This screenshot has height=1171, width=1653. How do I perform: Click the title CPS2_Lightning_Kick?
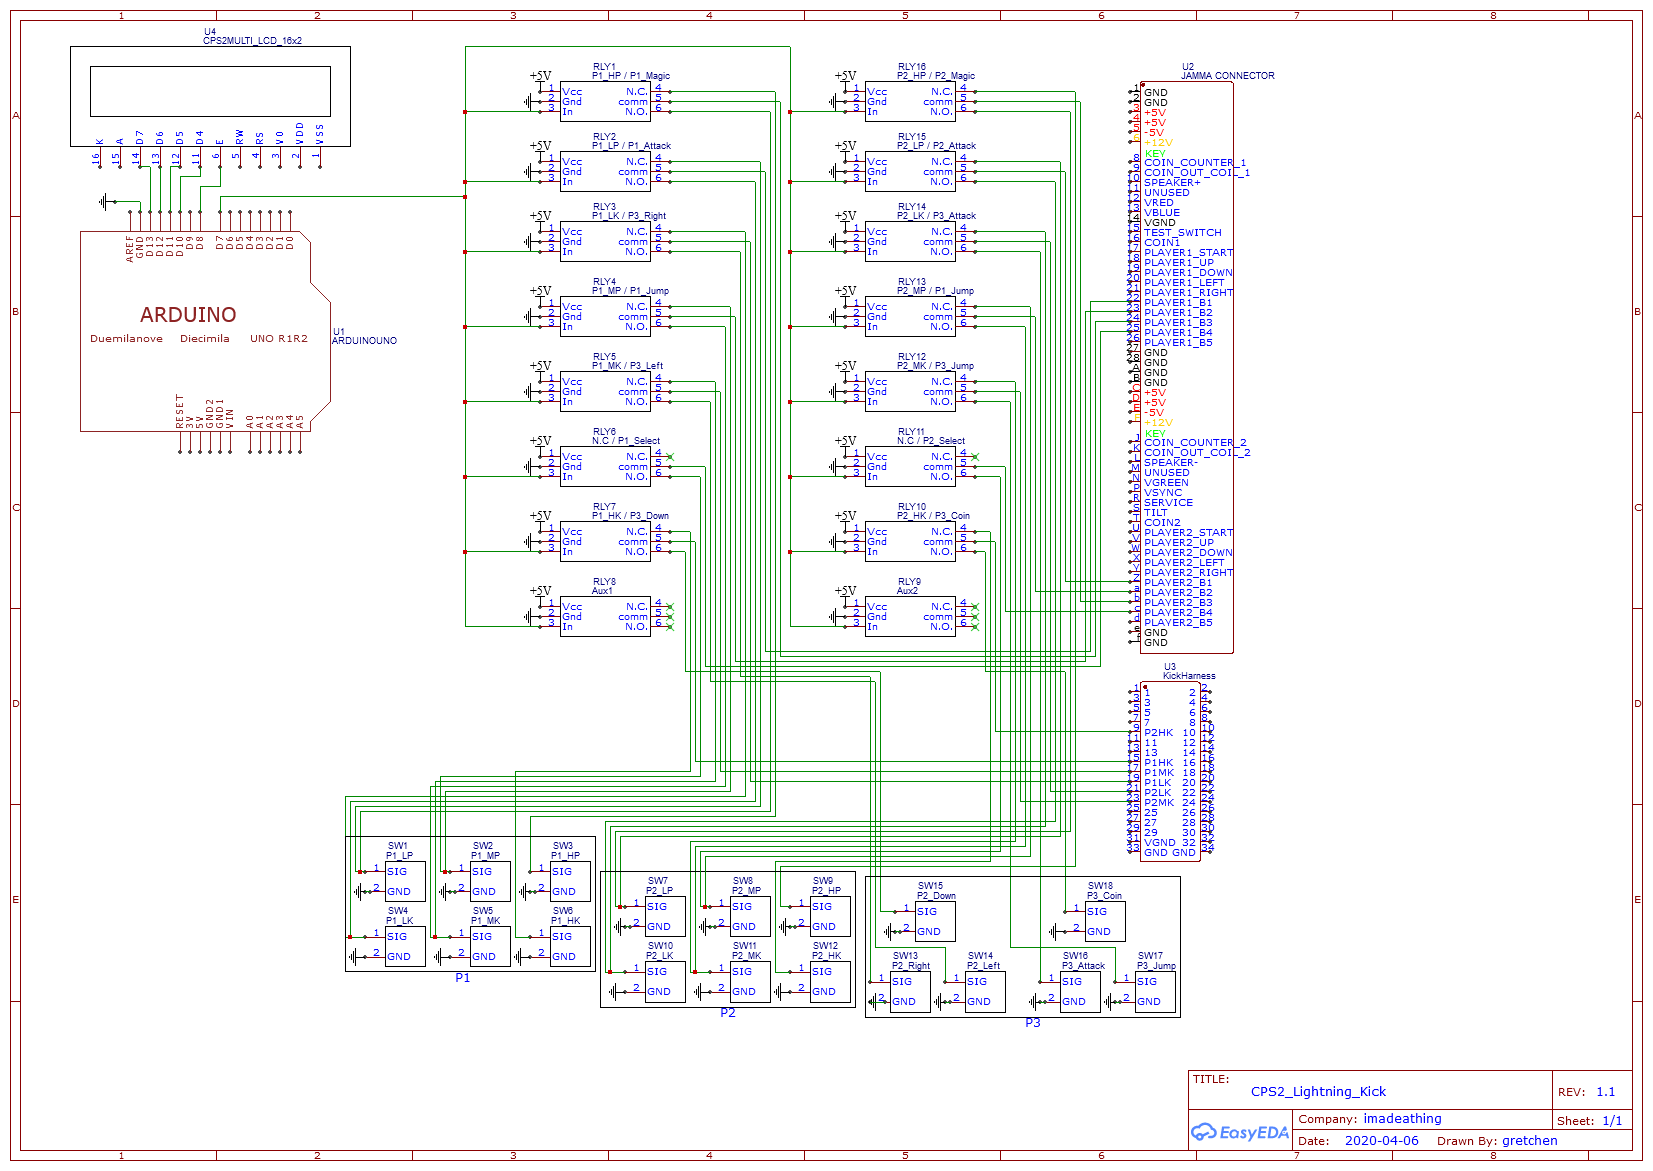(1318, 1092)
